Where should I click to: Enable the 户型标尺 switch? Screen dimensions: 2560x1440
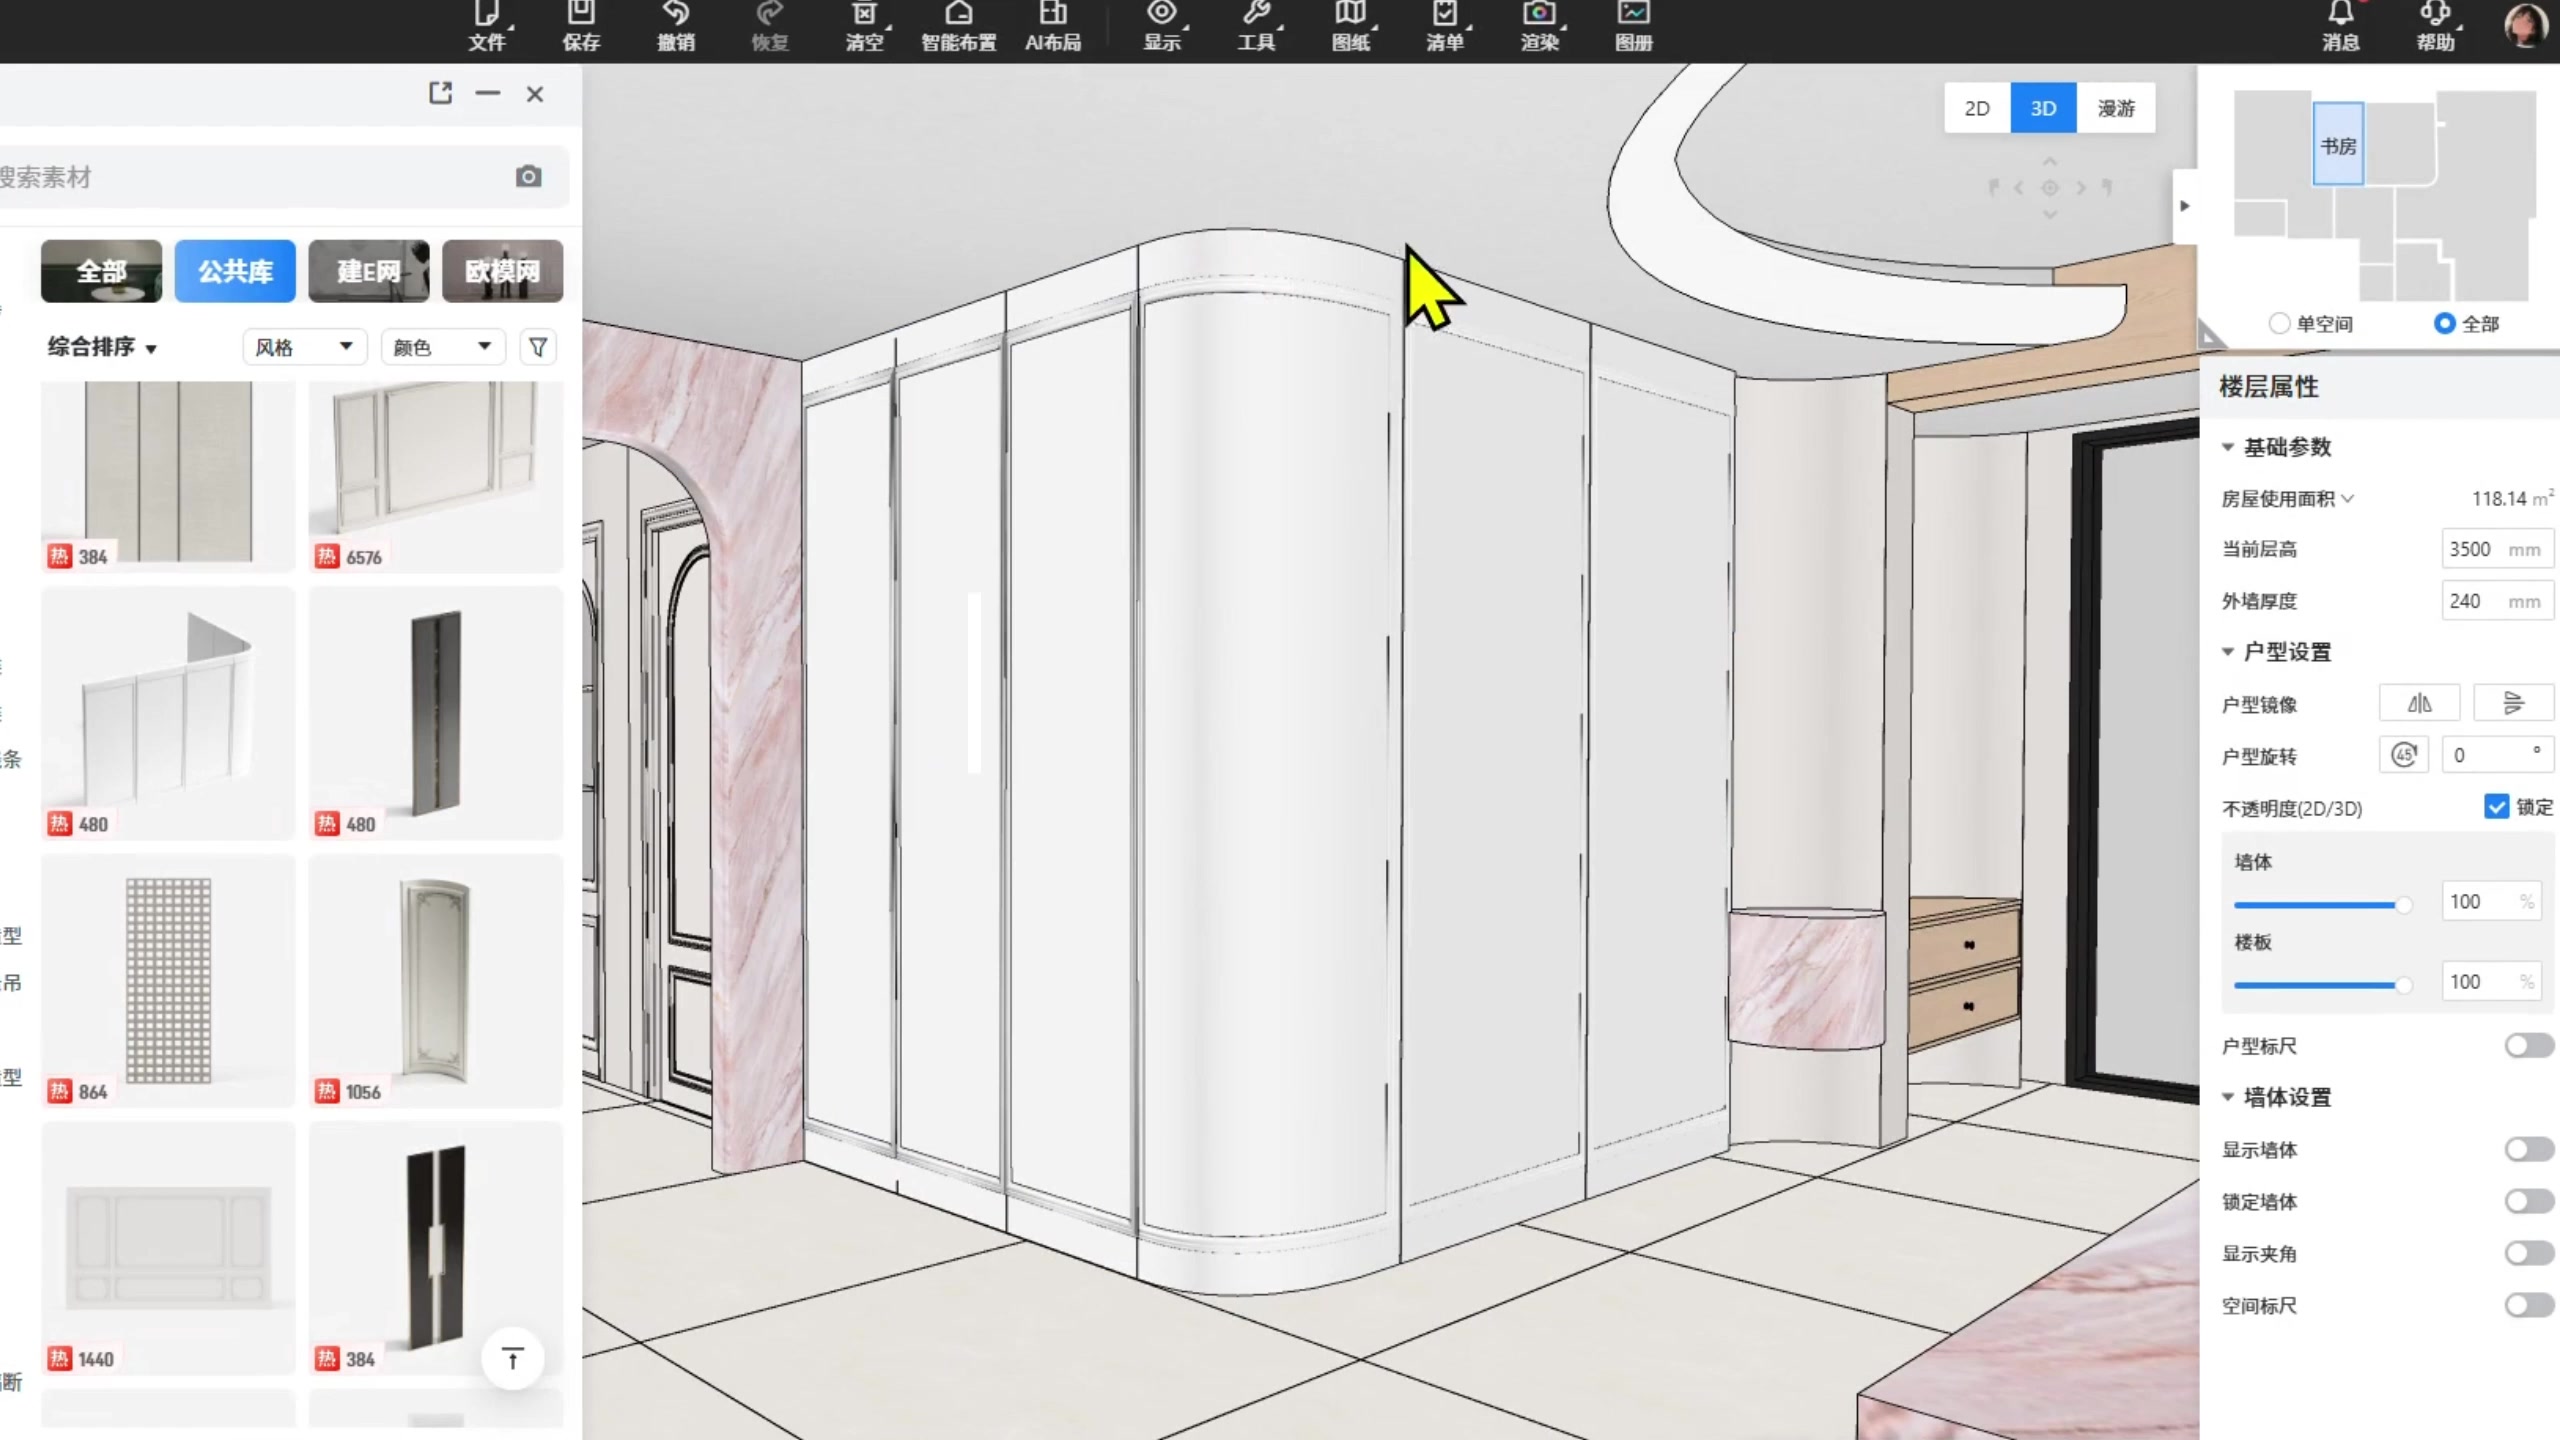[x=2528, y=1045]
